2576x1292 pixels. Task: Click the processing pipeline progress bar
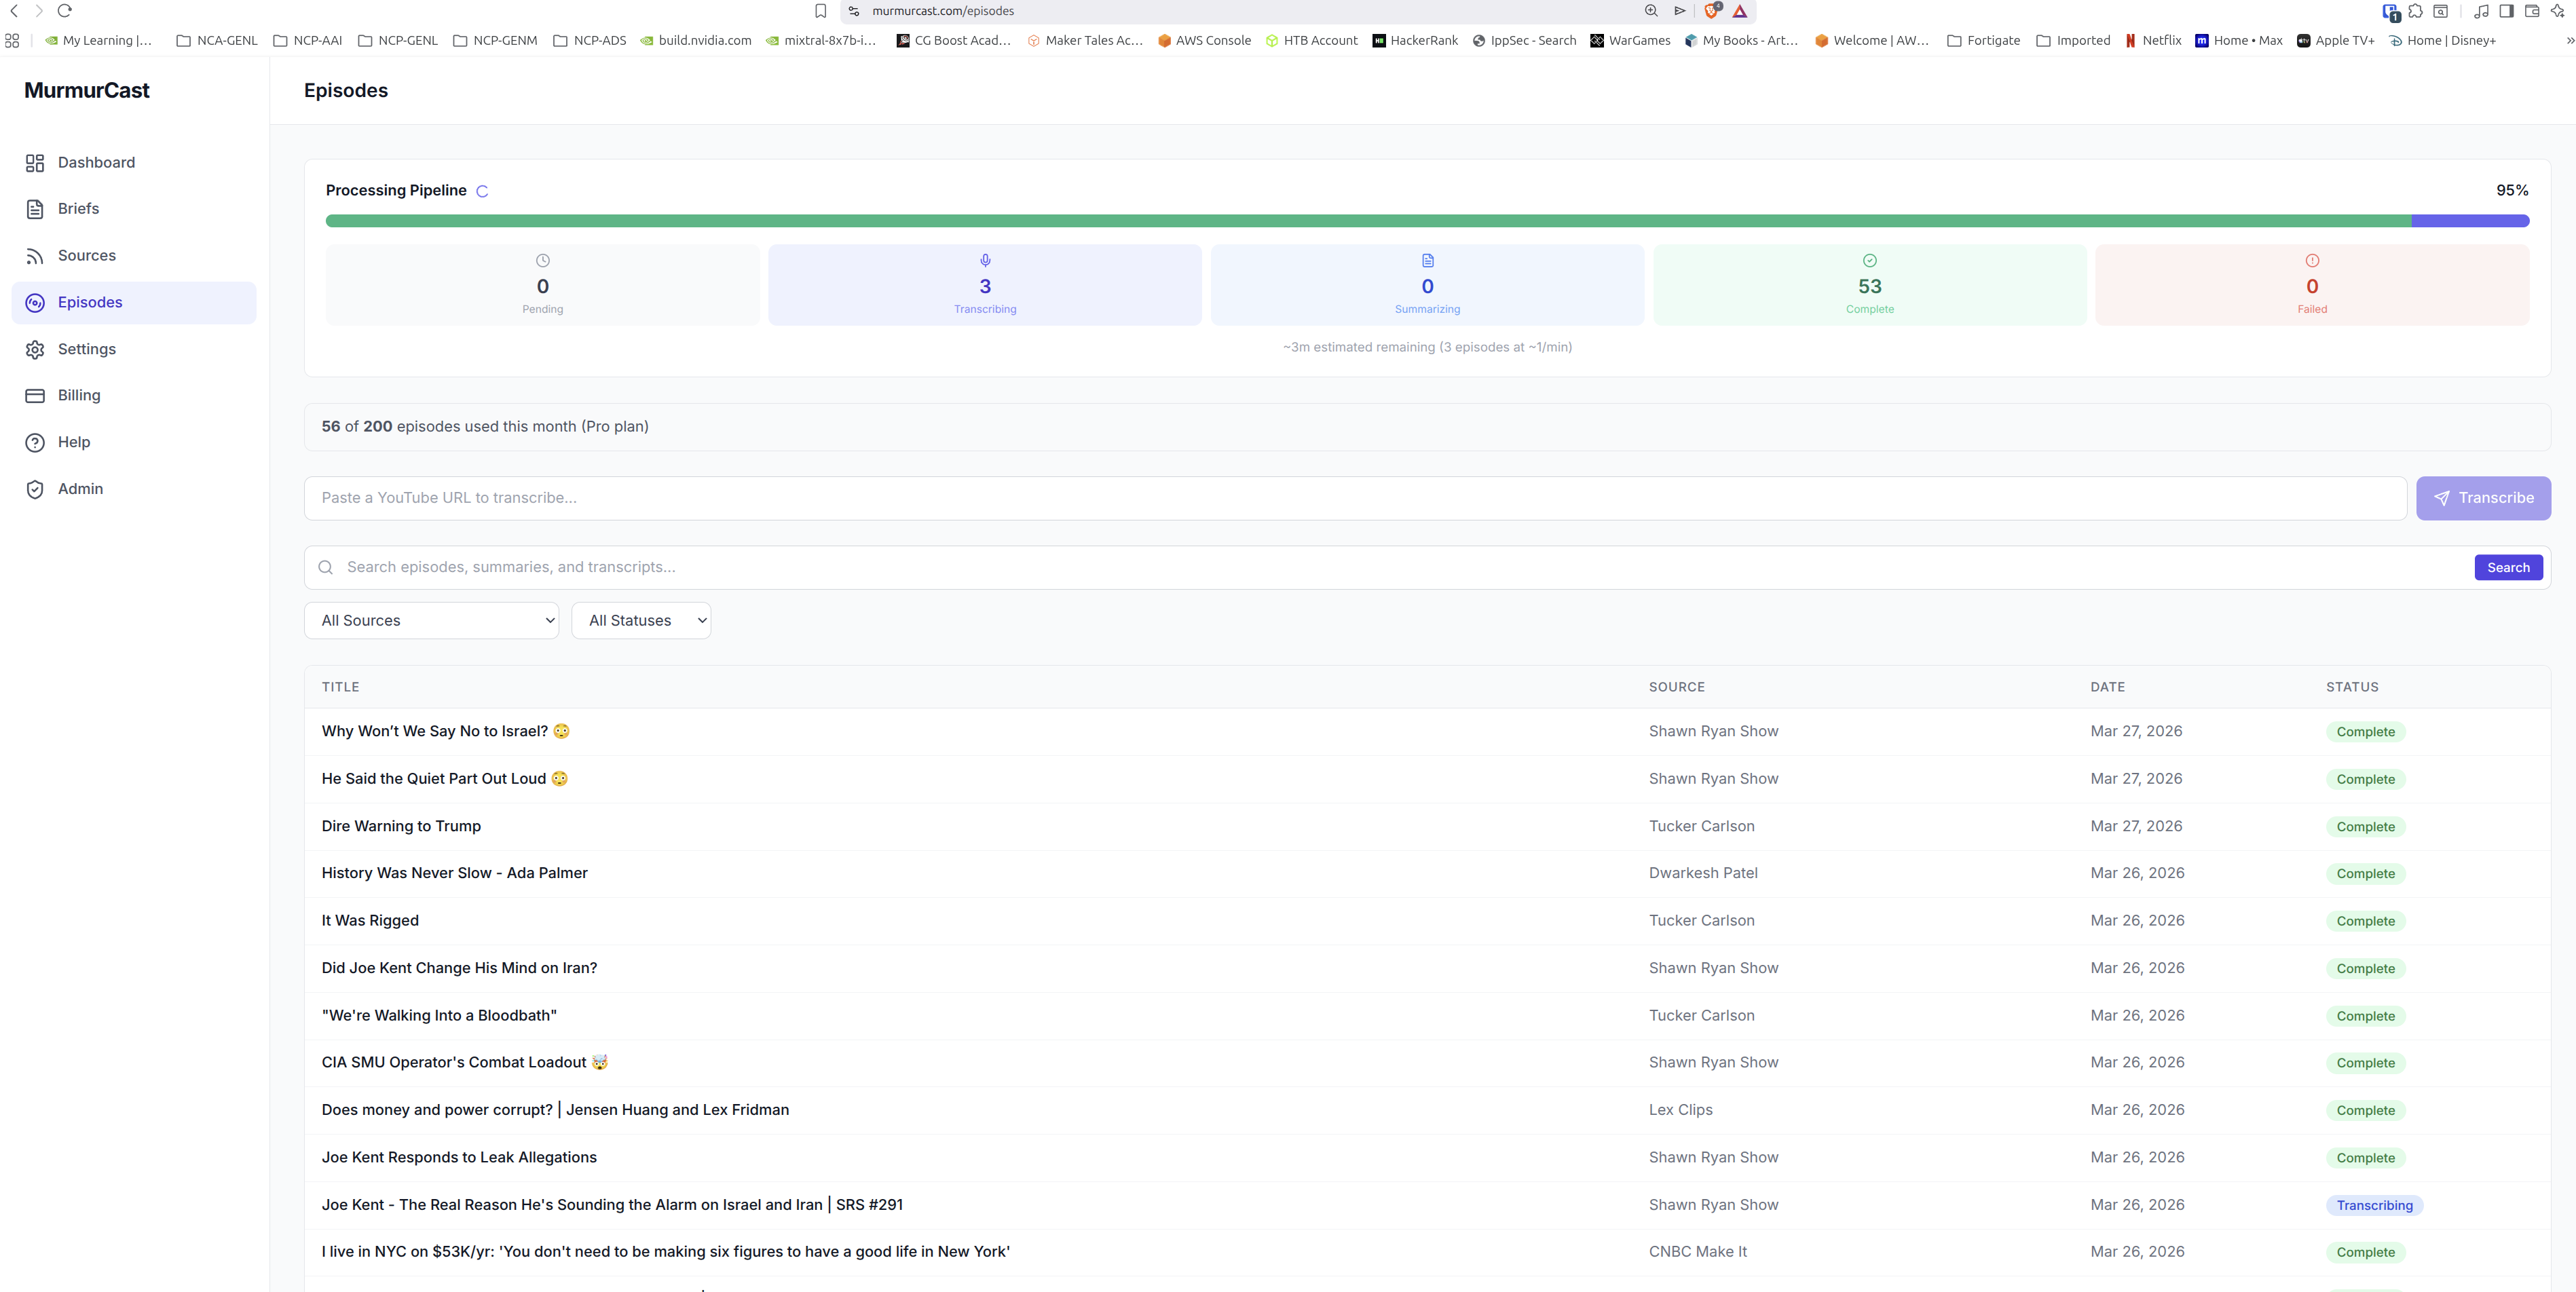(1427, 221)
